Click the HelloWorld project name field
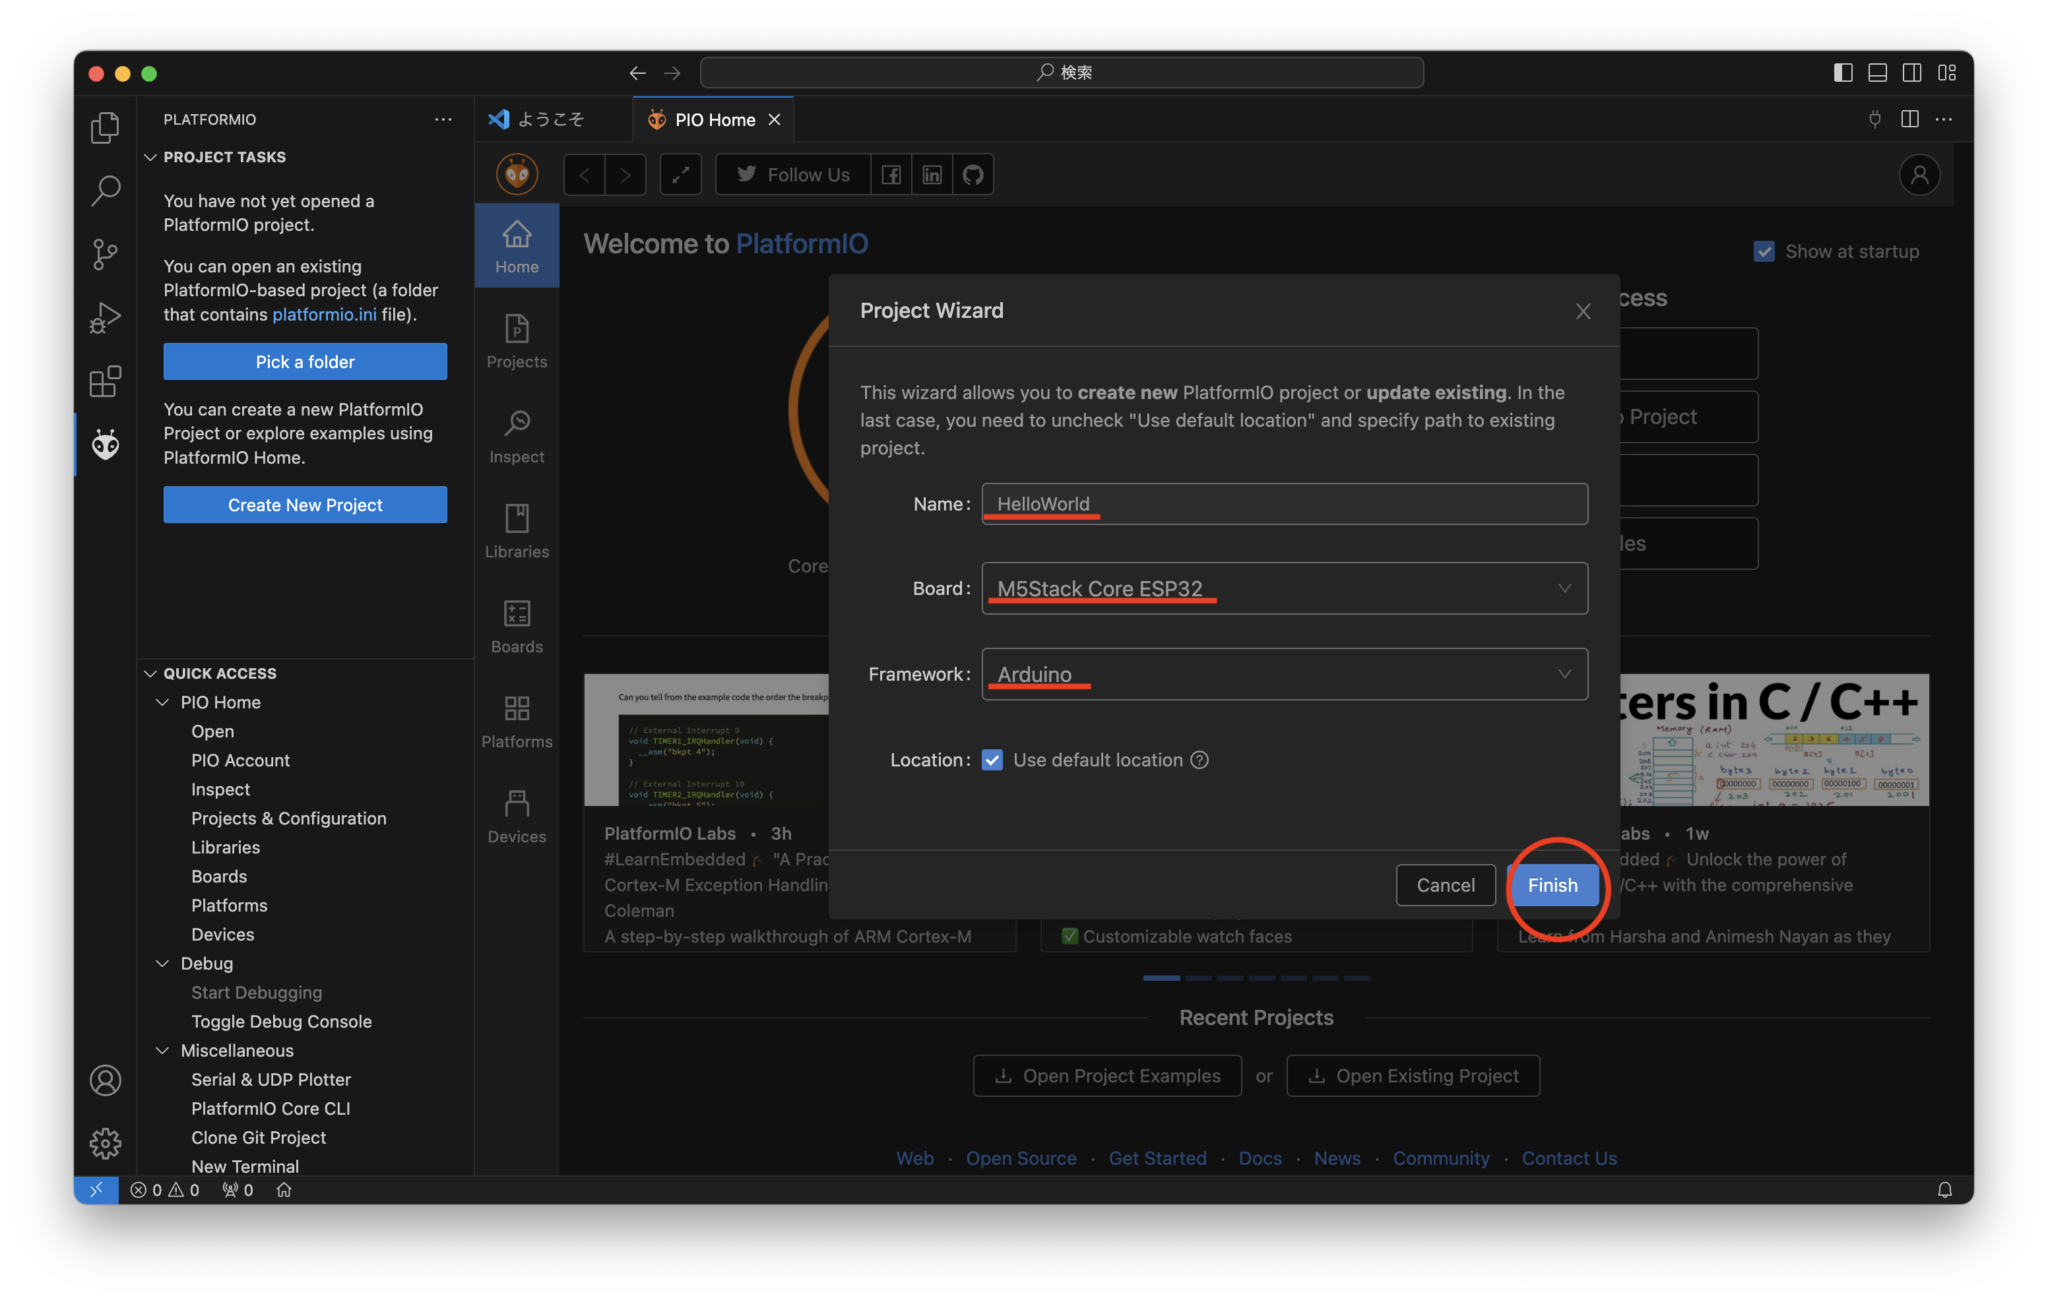This screenshot has width=2048, height=1302. point(1283,503)
